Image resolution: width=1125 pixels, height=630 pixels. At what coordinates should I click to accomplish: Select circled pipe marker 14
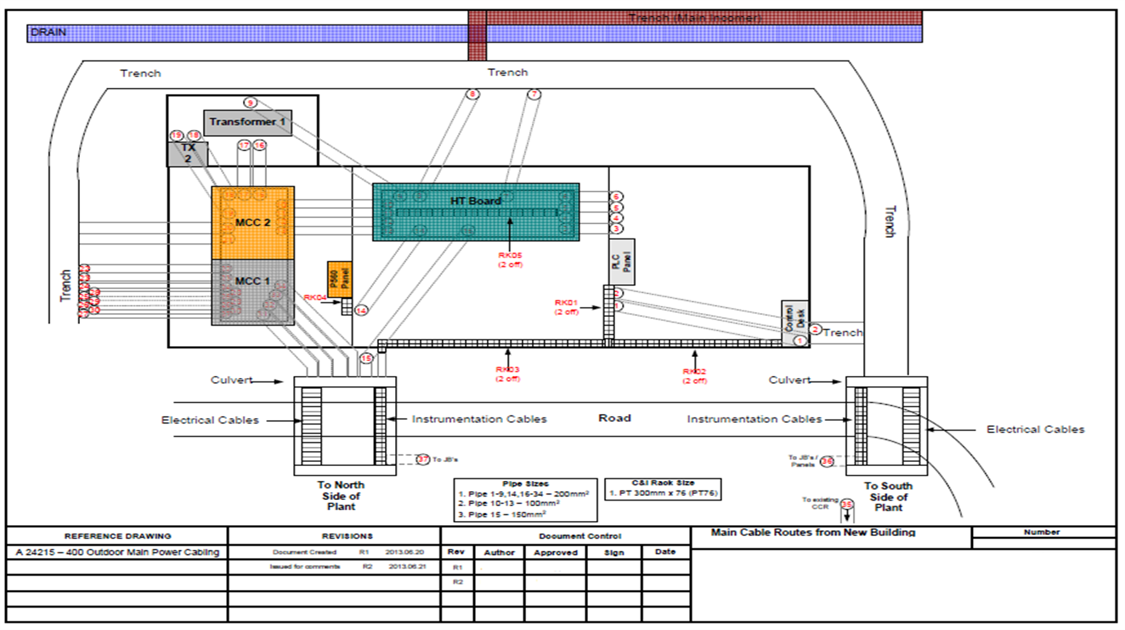361,311
